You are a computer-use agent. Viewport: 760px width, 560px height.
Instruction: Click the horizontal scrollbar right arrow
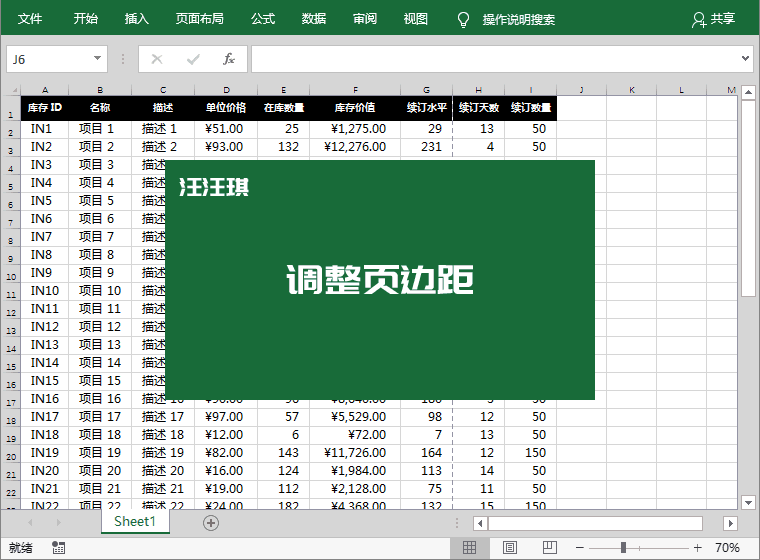(730, 523)
